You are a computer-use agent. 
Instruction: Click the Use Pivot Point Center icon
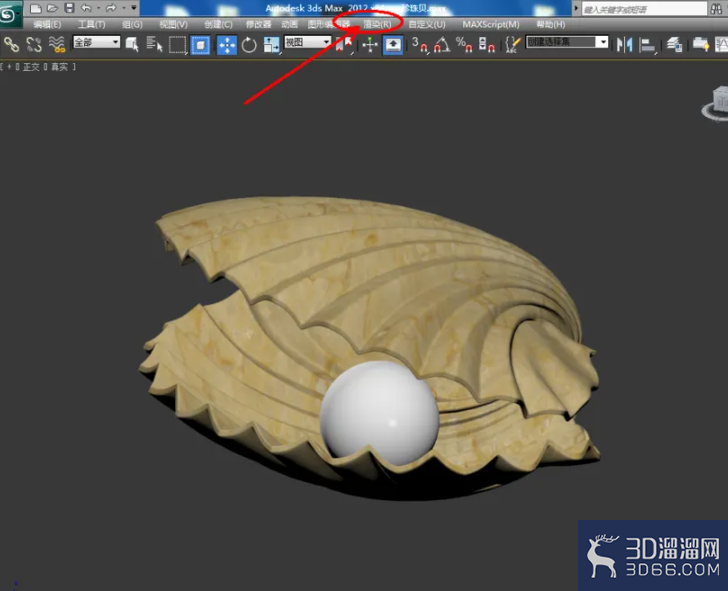pos(344,45)
